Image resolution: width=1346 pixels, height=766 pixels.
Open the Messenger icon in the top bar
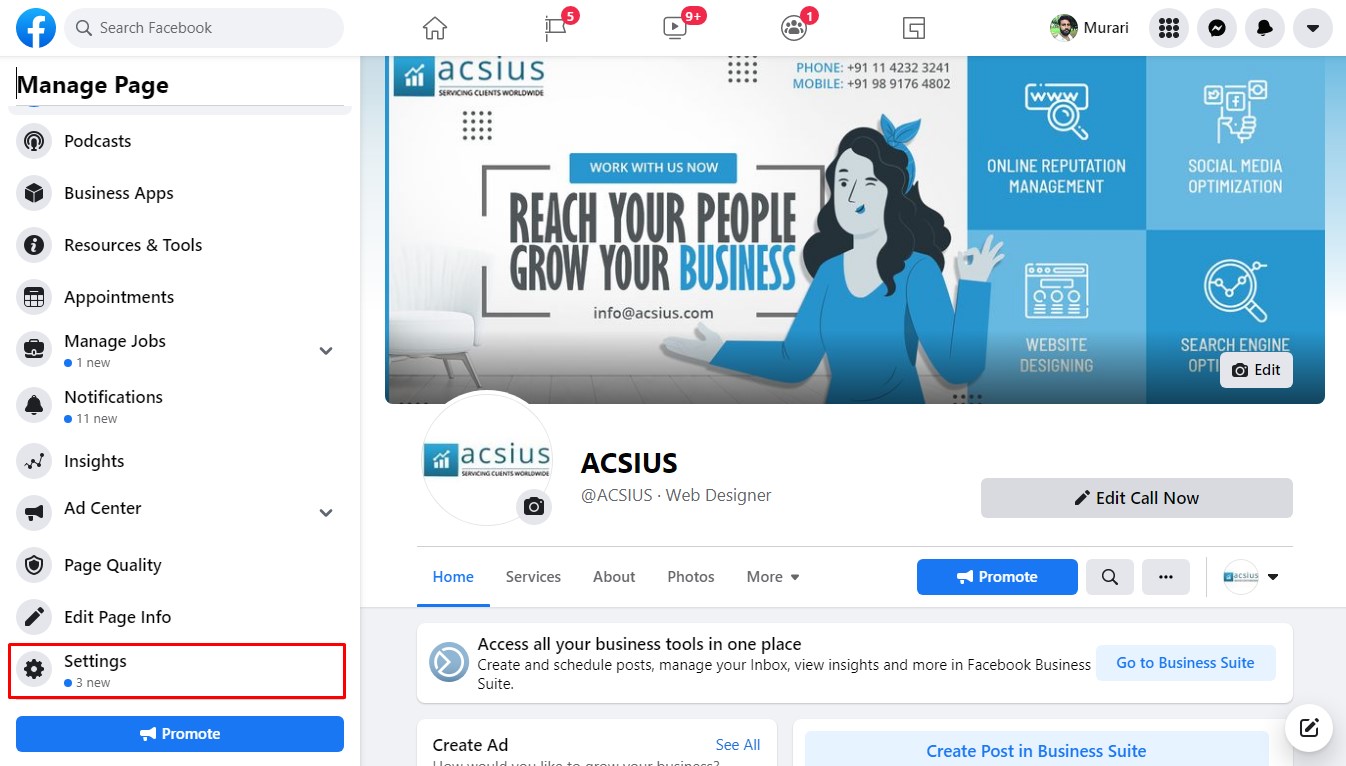pyautogui.click(x=1217, y=28)
